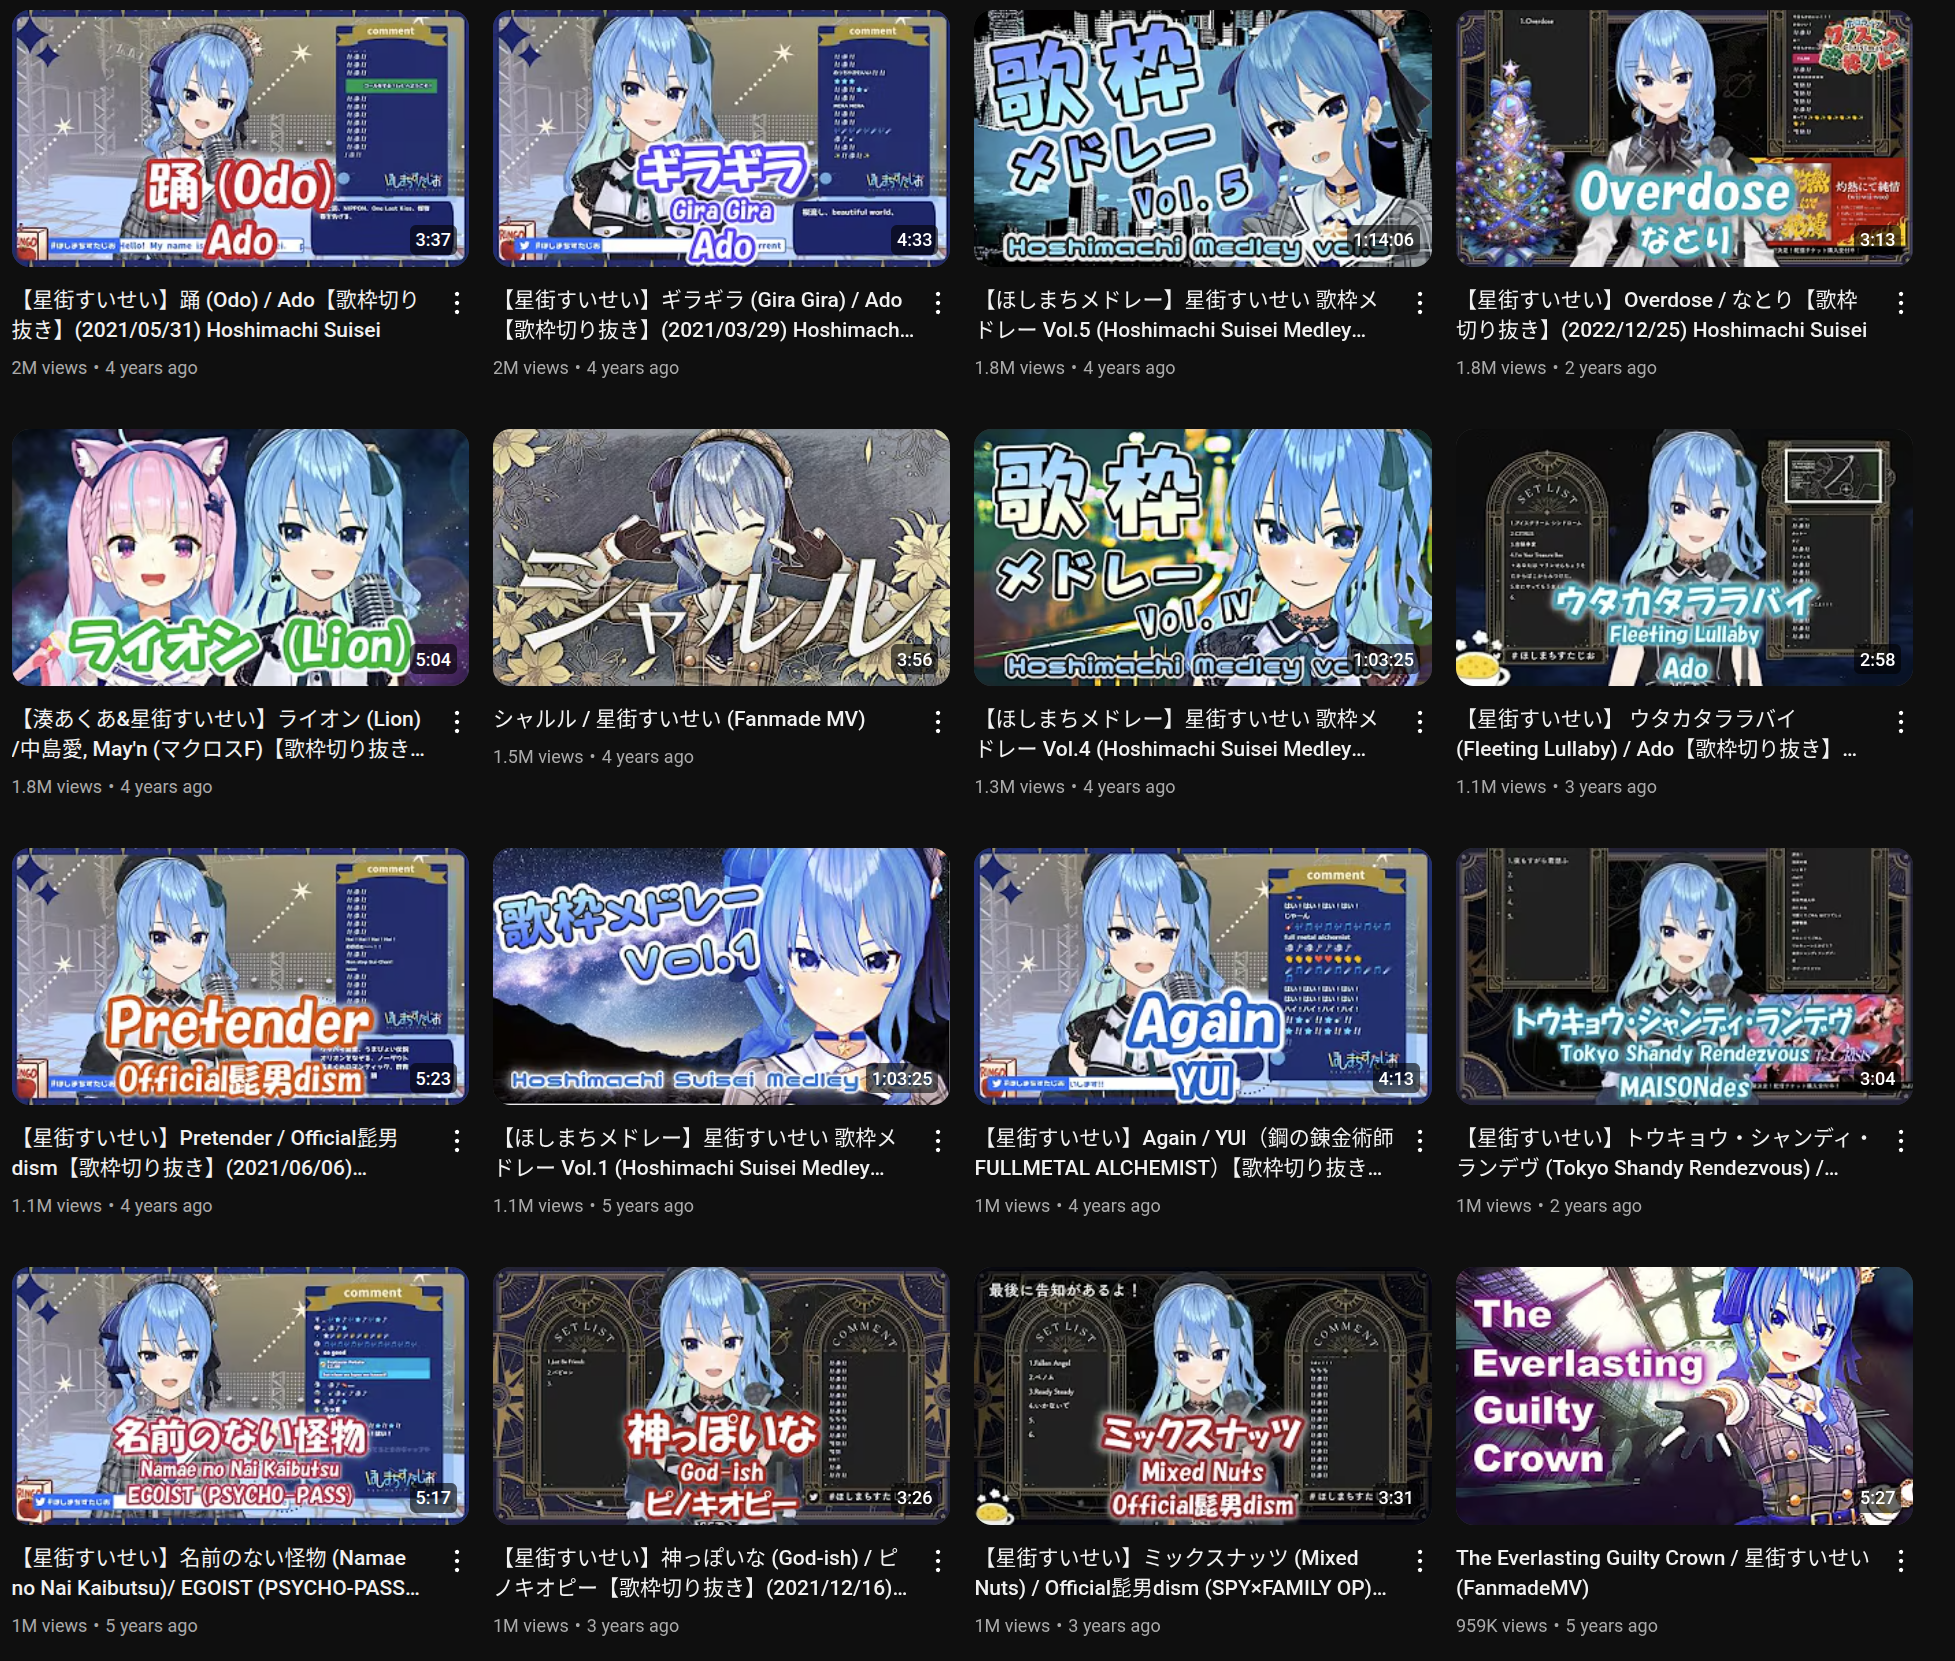The image size is (1955, 1661).
Task: Open three-dot menu for Overdose / なとり video
Action: [x=1901, y=303]
